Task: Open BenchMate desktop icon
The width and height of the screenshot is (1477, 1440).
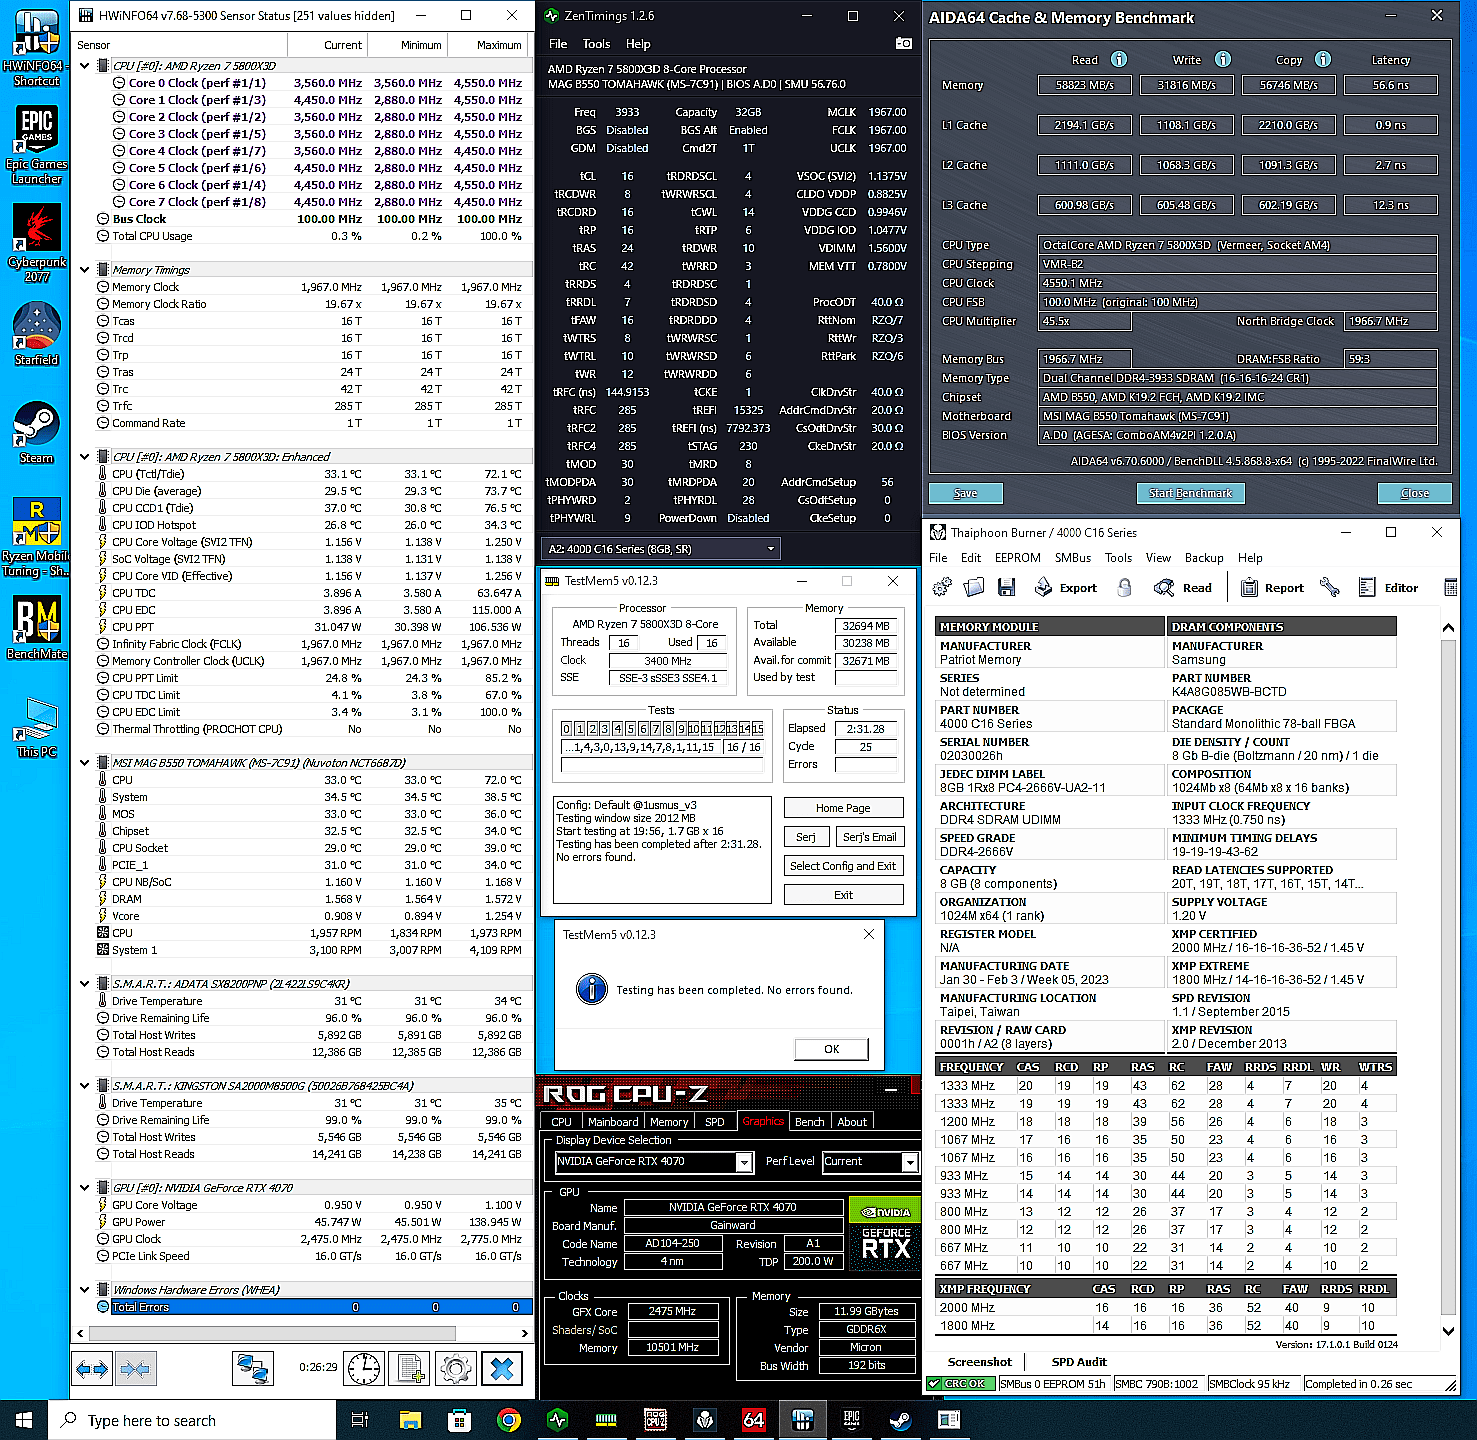Action: 37,627
